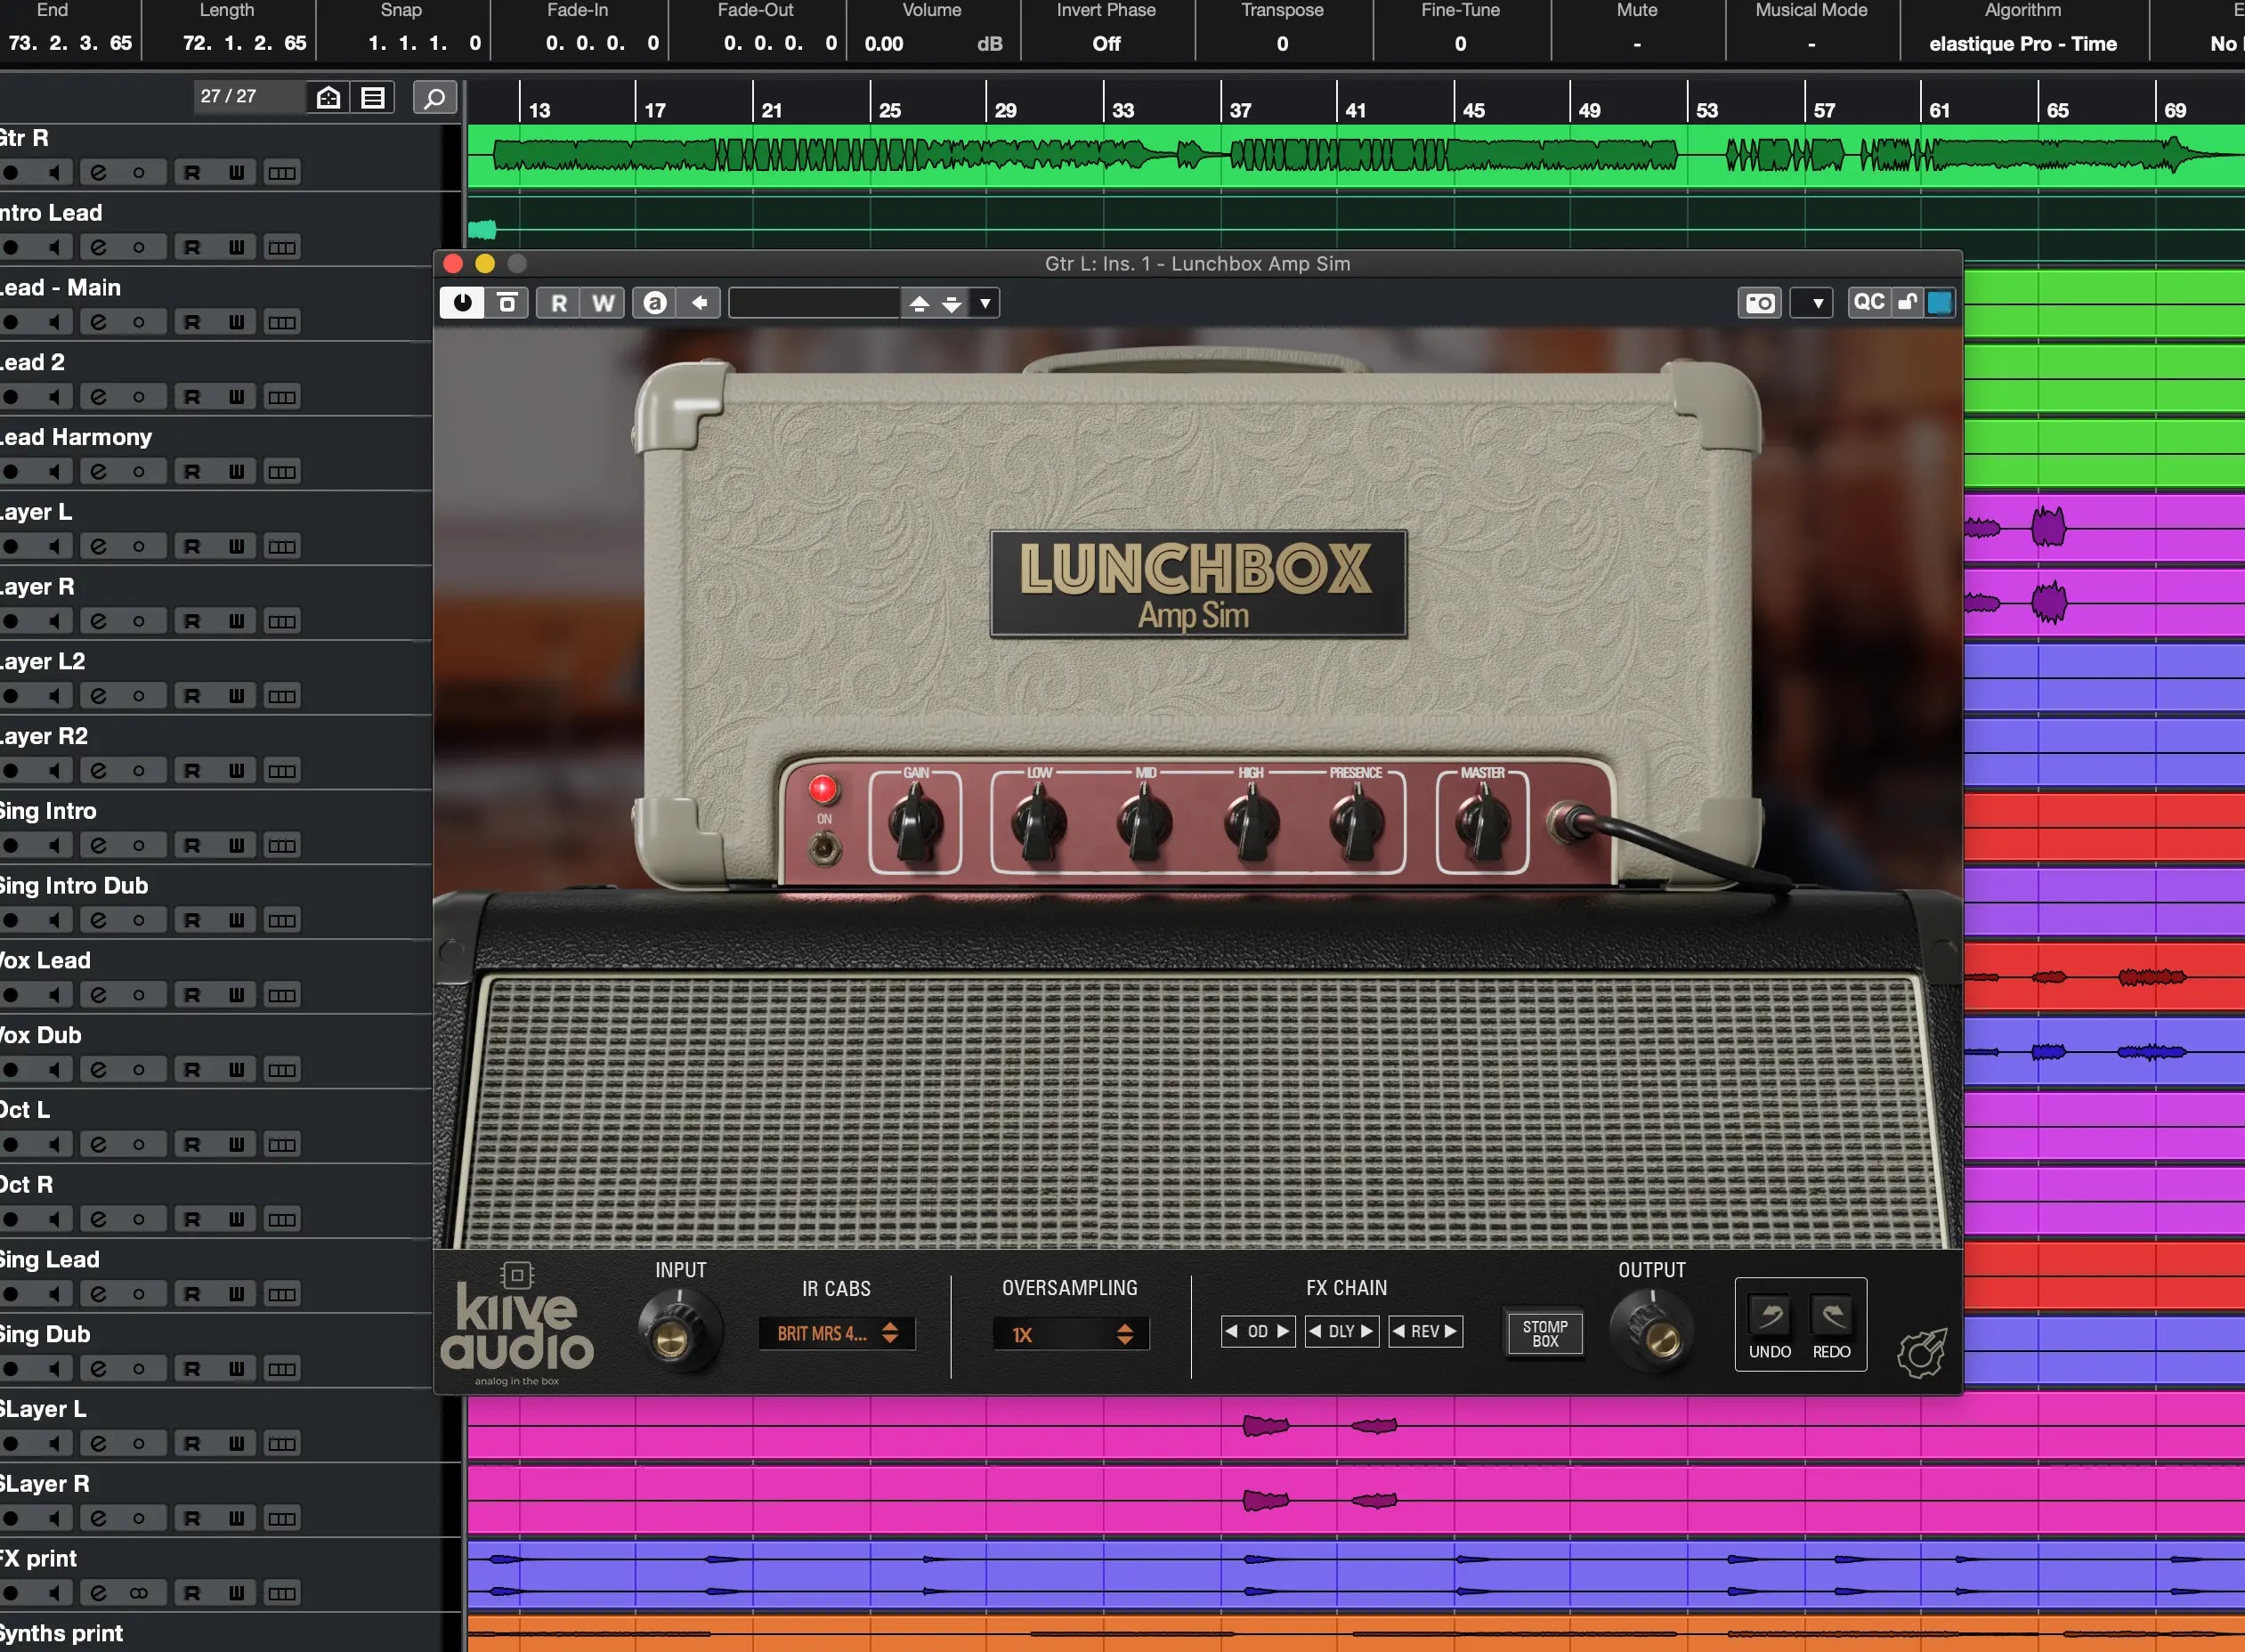Screen dimensions: 2245x1652
Task: Click the PRESENCE knob on the amp
Action: click(x=1357, y=823)
